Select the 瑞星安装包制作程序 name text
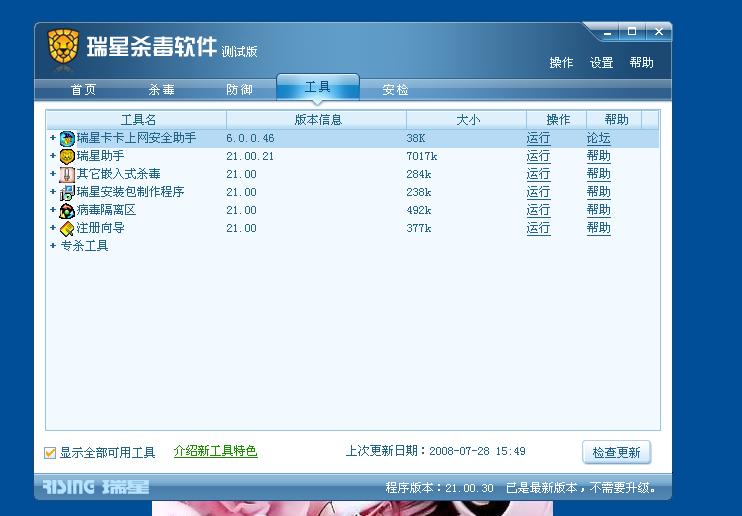 (131, 192)
